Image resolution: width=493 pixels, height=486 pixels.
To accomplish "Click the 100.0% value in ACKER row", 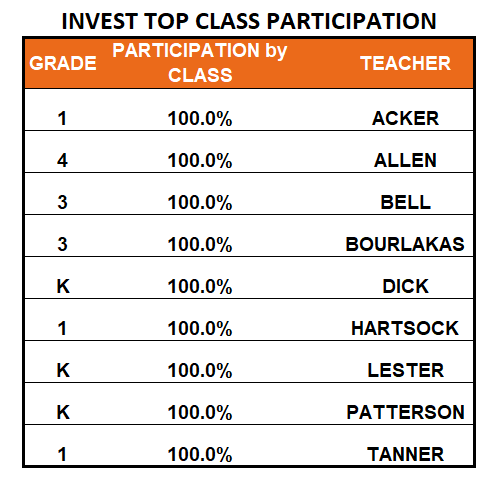I will click(200, 119).
